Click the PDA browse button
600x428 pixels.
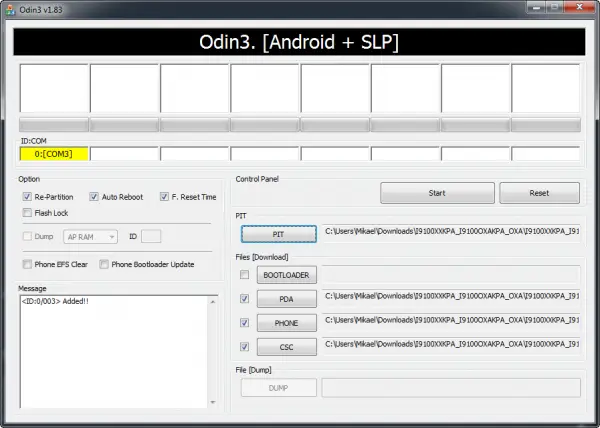click(x=287, y=299)
